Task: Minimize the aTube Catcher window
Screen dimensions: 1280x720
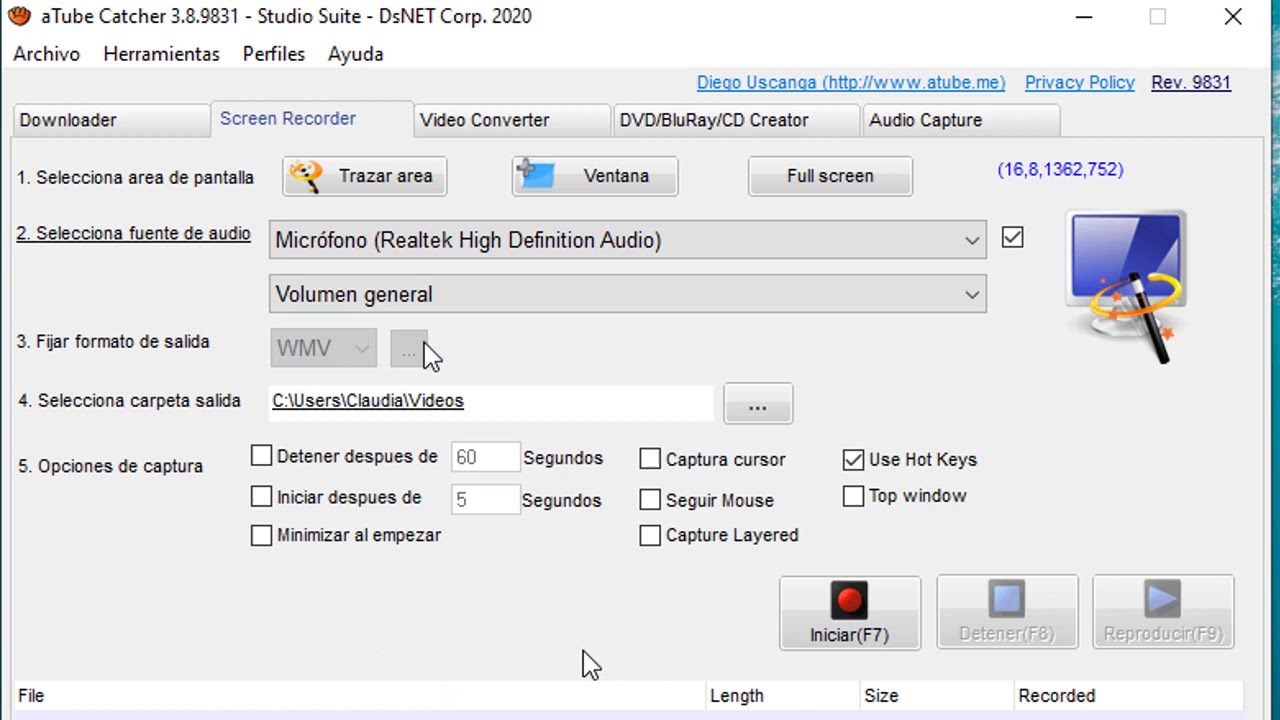Action: coord(1085,17)
